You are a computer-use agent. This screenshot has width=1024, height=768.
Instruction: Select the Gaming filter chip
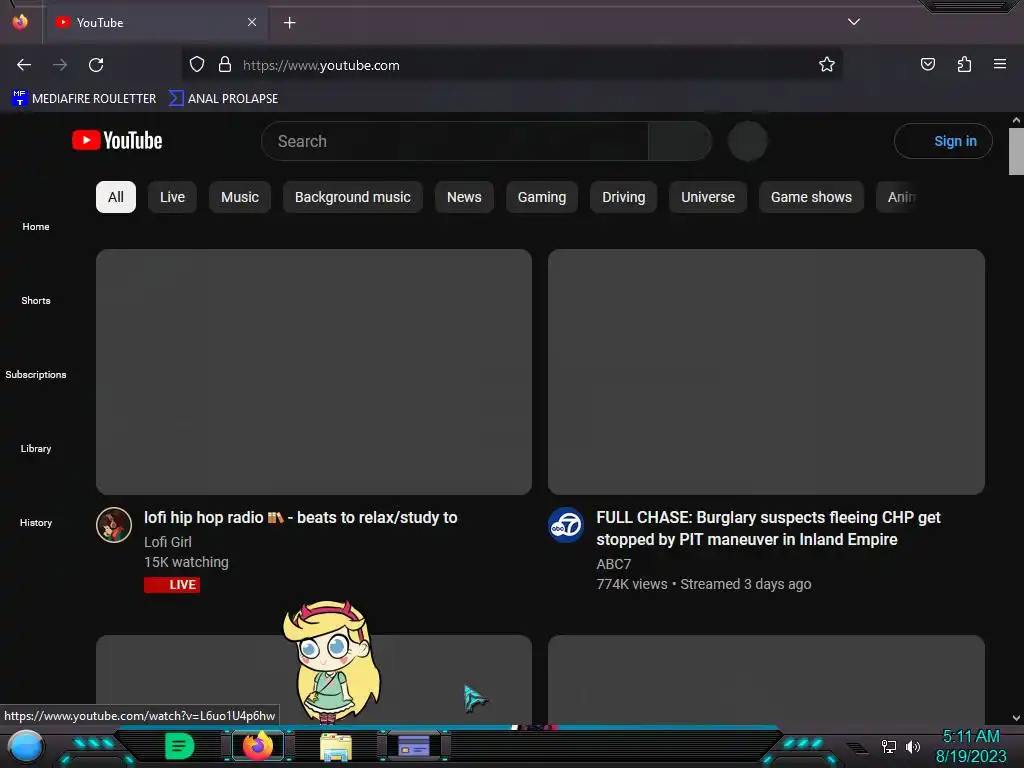pos(542,197)
